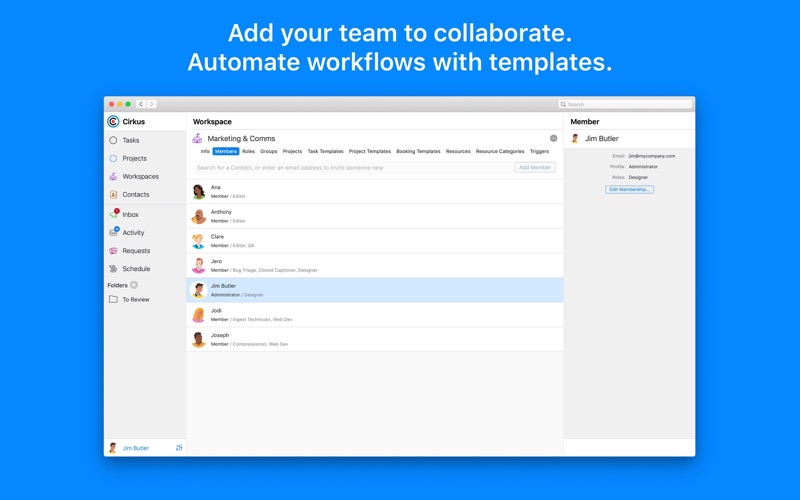Switch to the Task Templates tab

click(326, 152)
